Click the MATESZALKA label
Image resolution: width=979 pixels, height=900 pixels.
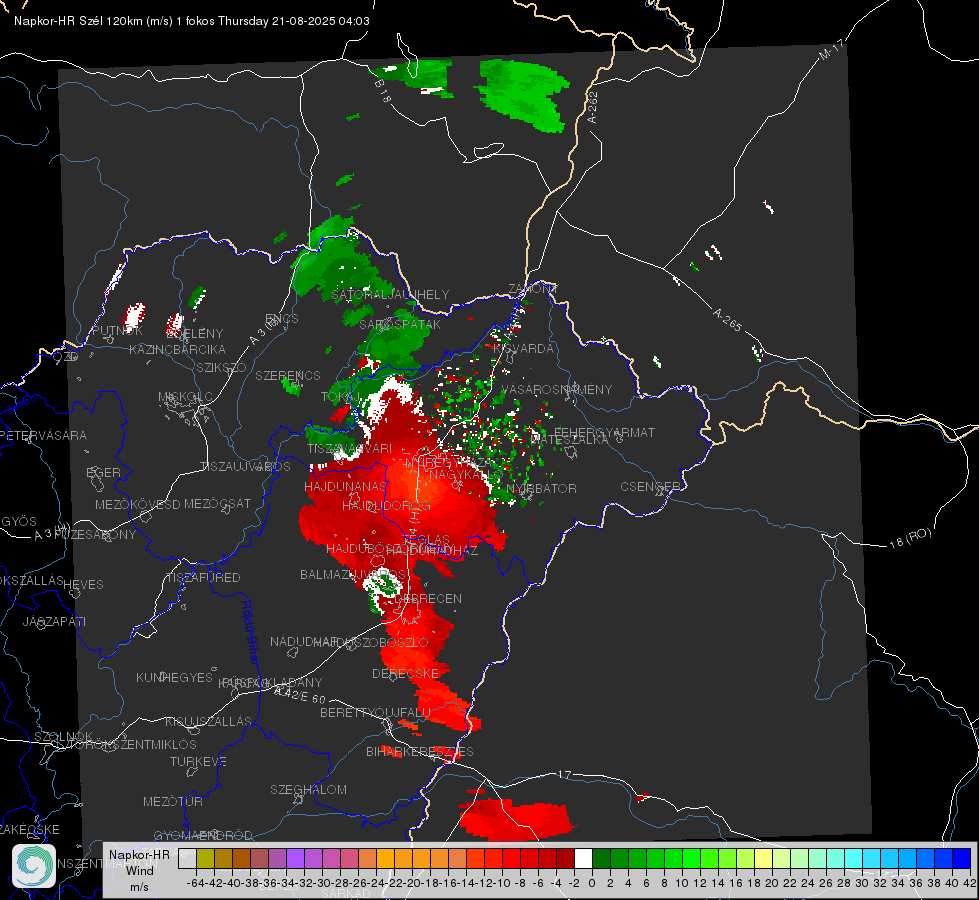tap(569, 439)
